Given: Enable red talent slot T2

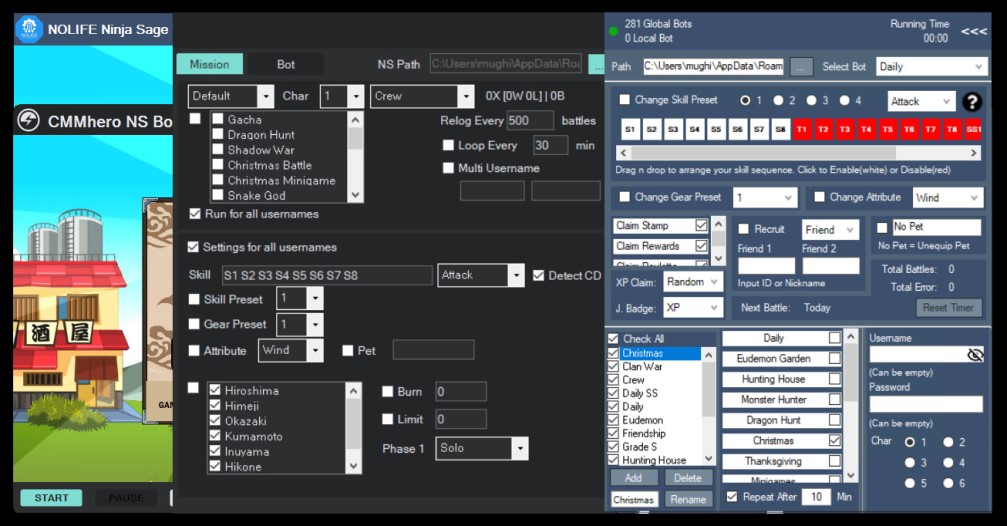Looking at the screenshot, I should (823, 129).
